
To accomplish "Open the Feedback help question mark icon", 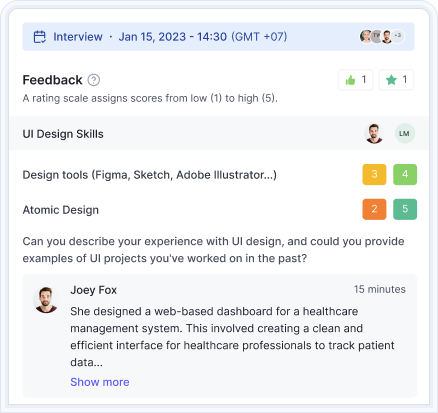I will pos(94,80).
